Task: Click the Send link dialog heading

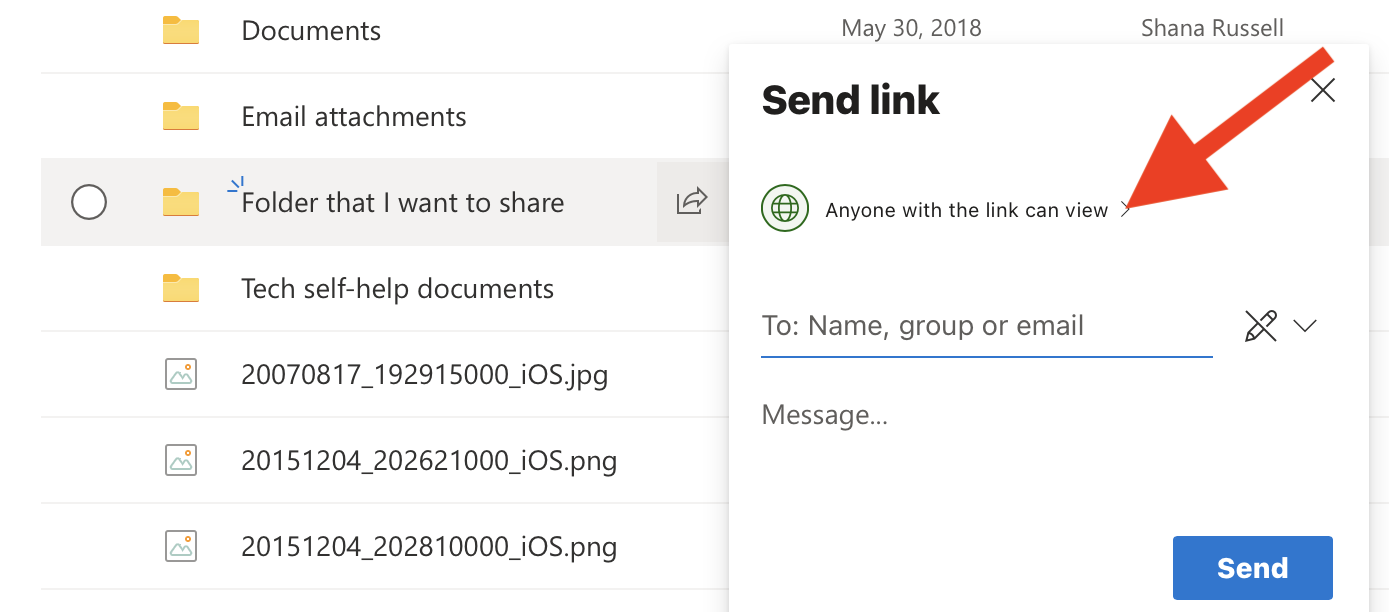Action: tap(850, 100)
